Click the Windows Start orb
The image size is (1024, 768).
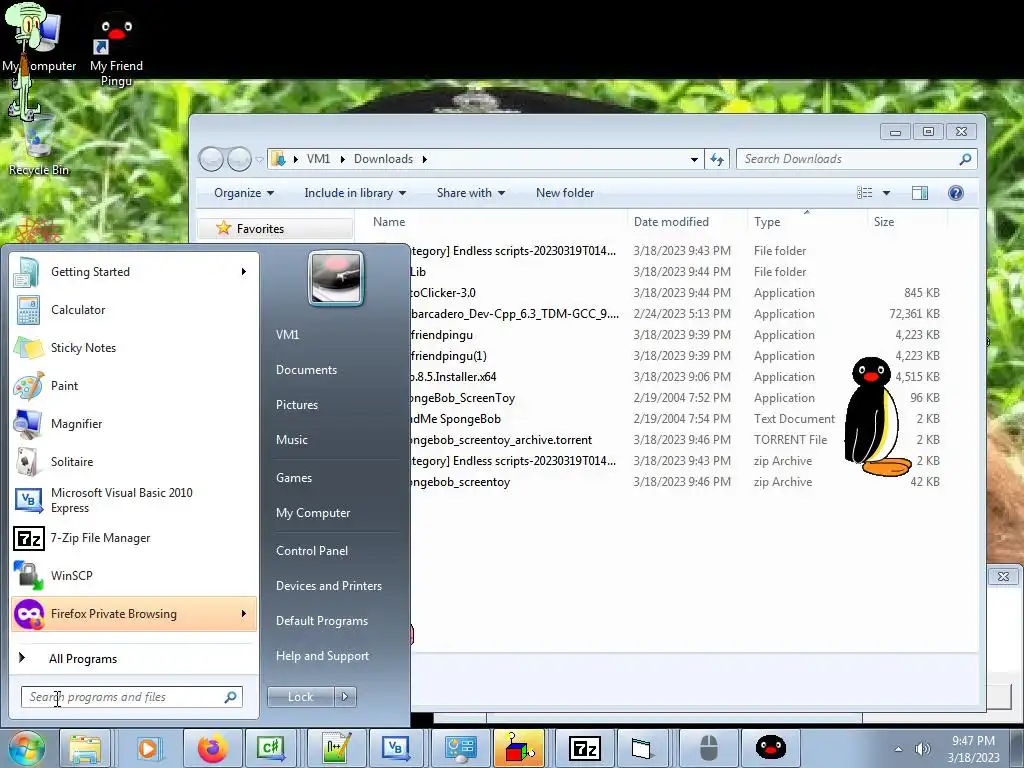tap(26, 748)
